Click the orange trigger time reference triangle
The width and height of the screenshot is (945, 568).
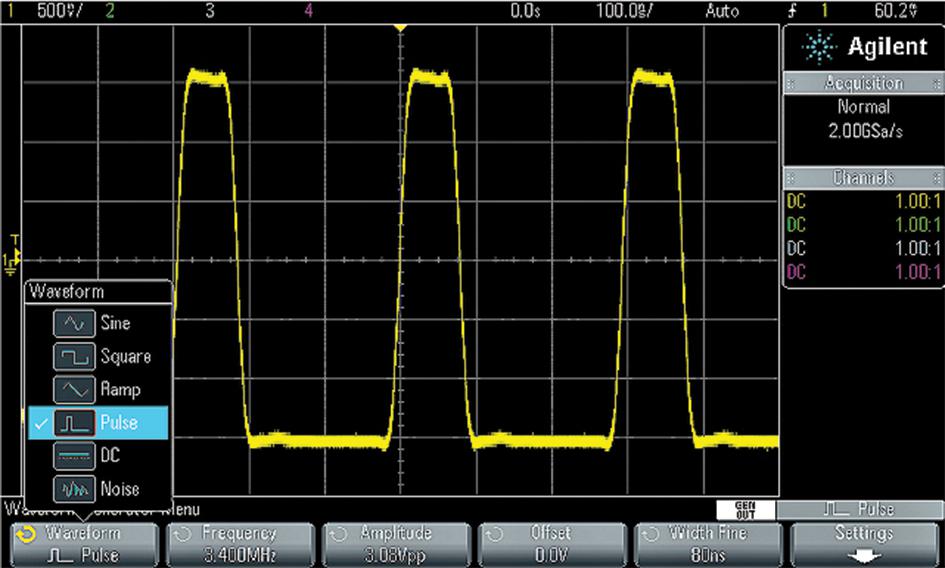pos(400,28)
